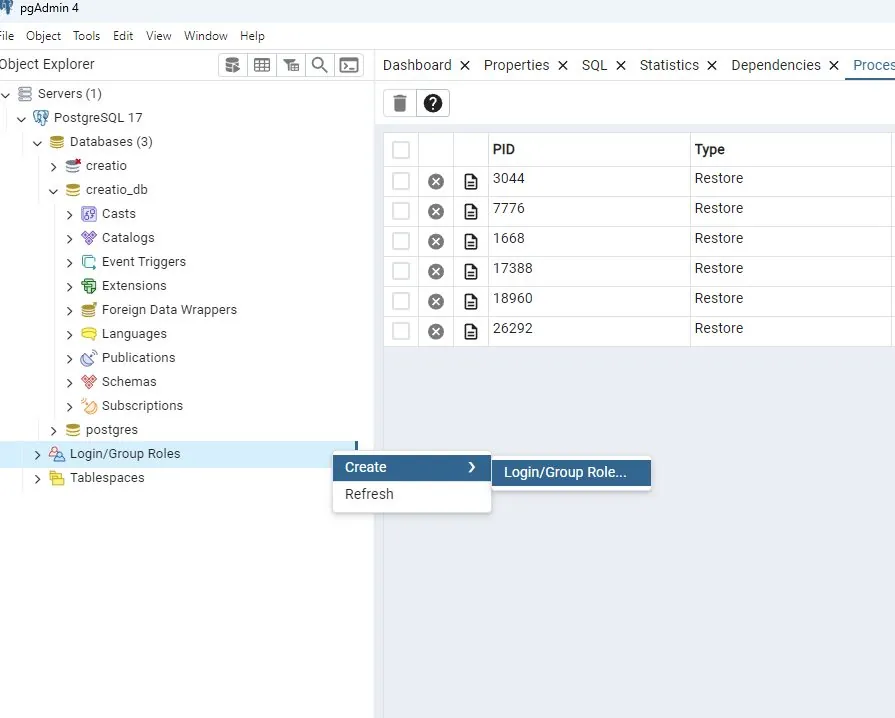Stop process with PID 18960

436,301
